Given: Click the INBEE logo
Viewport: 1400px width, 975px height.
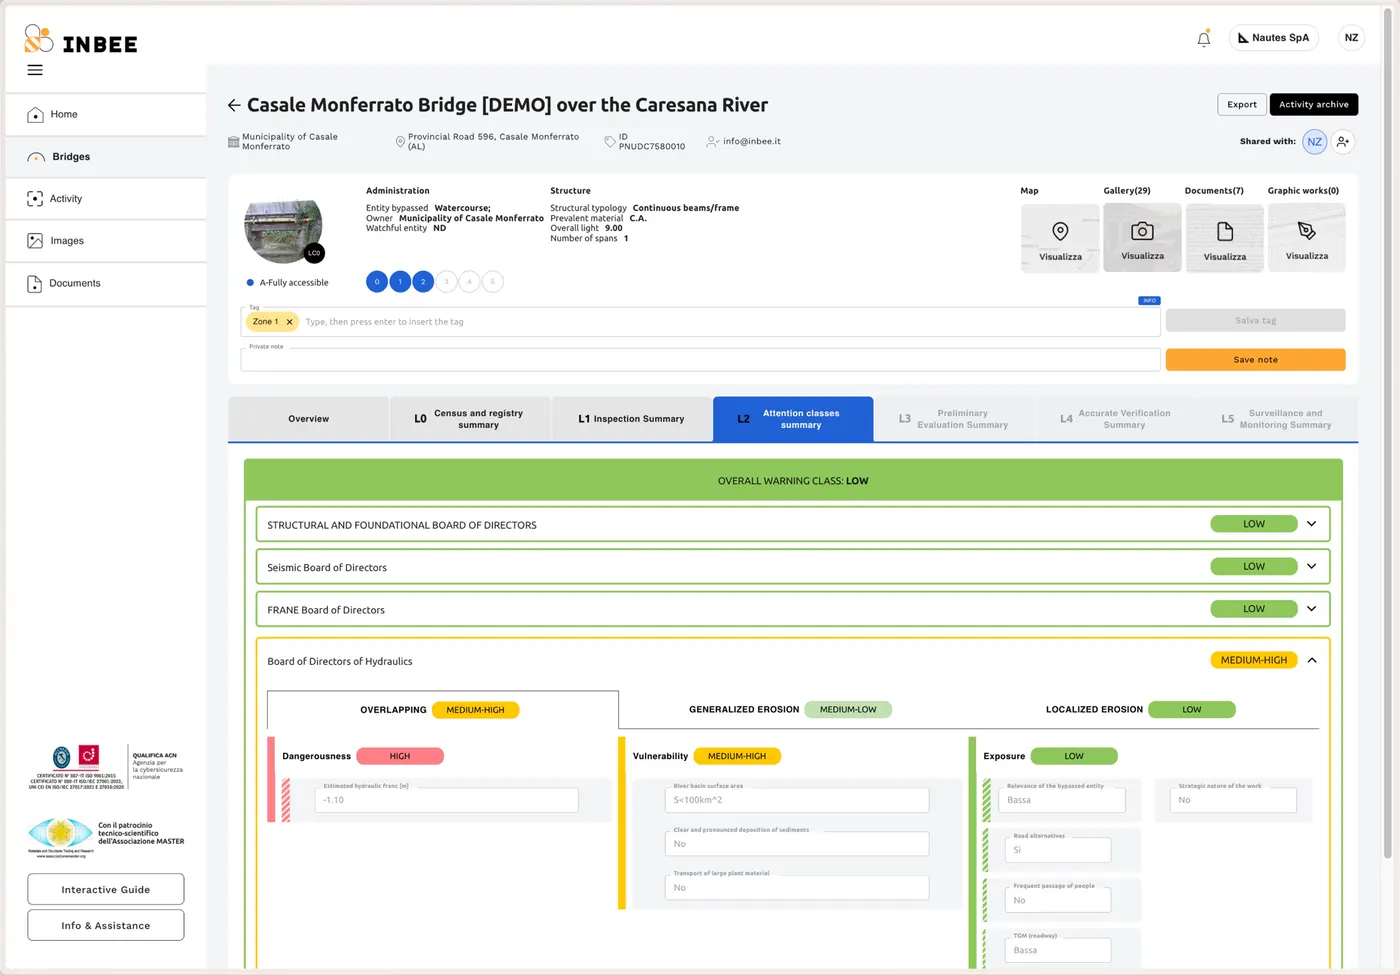Looking at the screenshot, I should pos(80,39).
